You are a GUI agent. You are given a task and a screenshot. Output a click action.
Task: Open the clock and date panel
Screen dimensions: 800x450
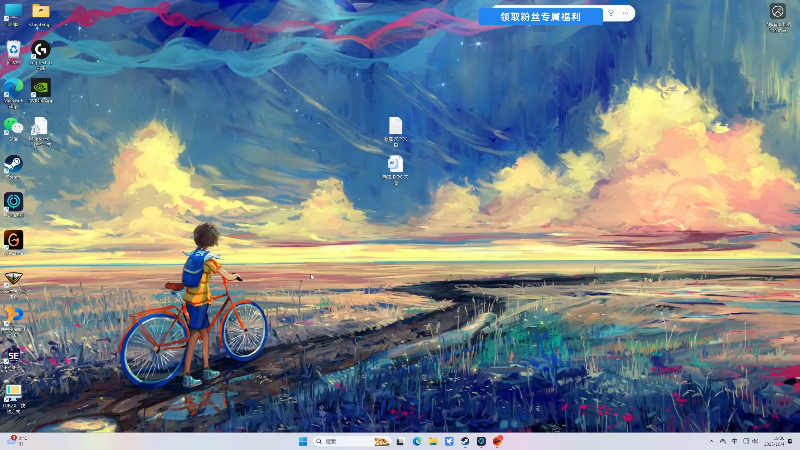click(x=776, y=441)
